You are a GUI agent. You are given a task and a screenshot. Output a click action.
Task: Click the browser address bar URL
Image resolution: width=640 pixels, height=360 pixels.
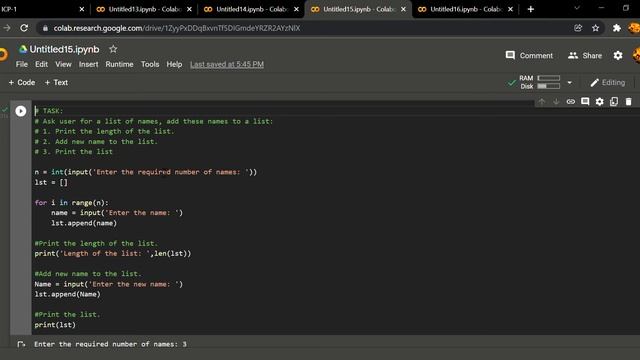177,28
